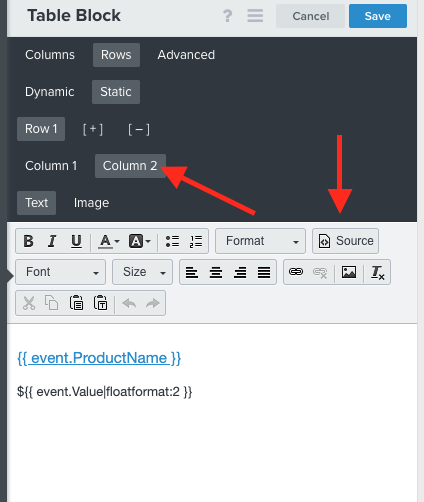
Task: Remove formatting with the Tx icon
Action: pos(378,272)
